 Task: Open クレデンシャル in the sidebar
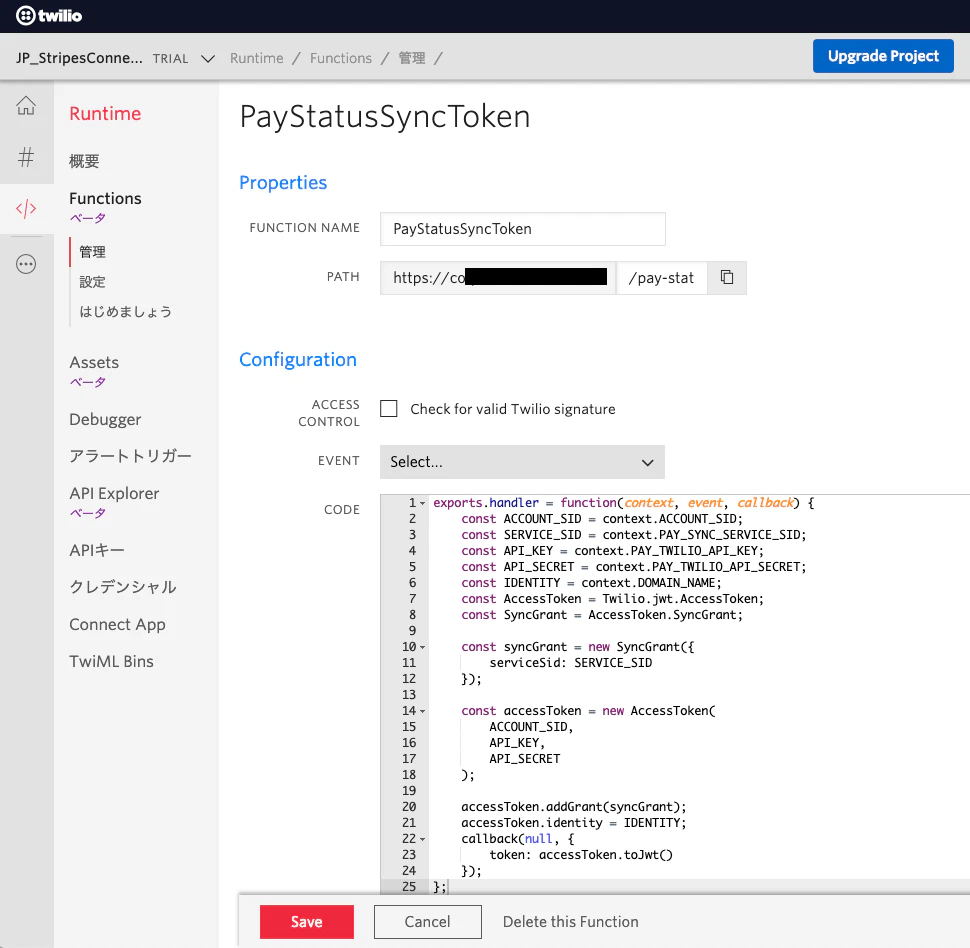[x=123, y=587]
